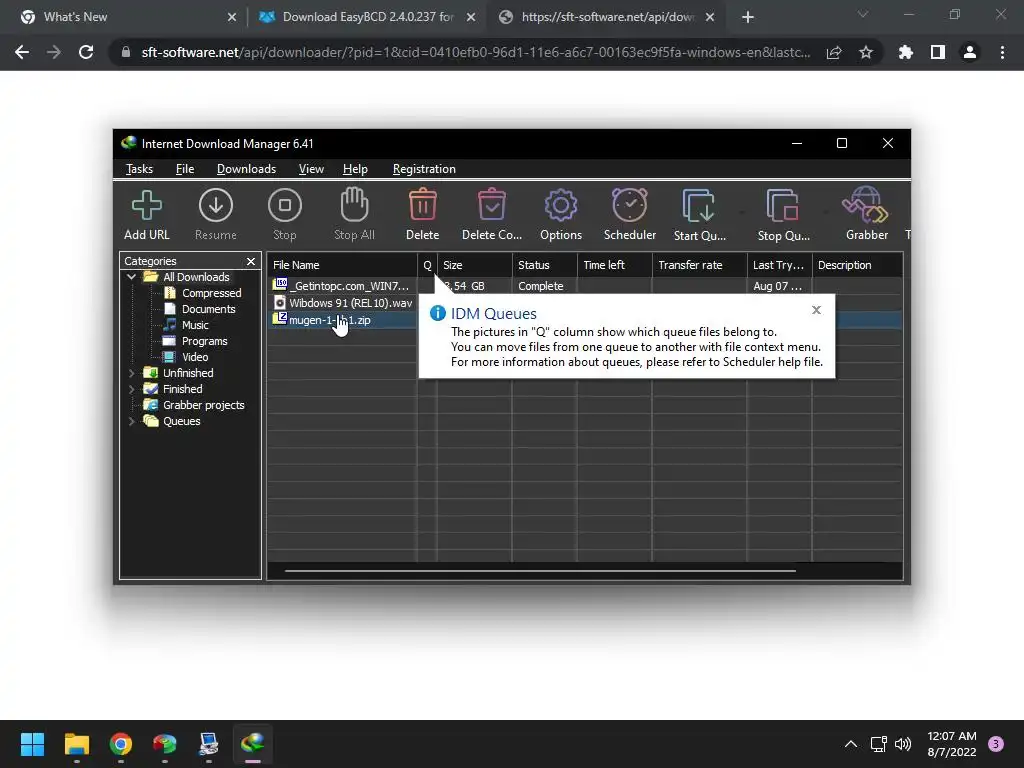Open a new browser tab
1024x768 pixels.
click(x=748, y=17)
